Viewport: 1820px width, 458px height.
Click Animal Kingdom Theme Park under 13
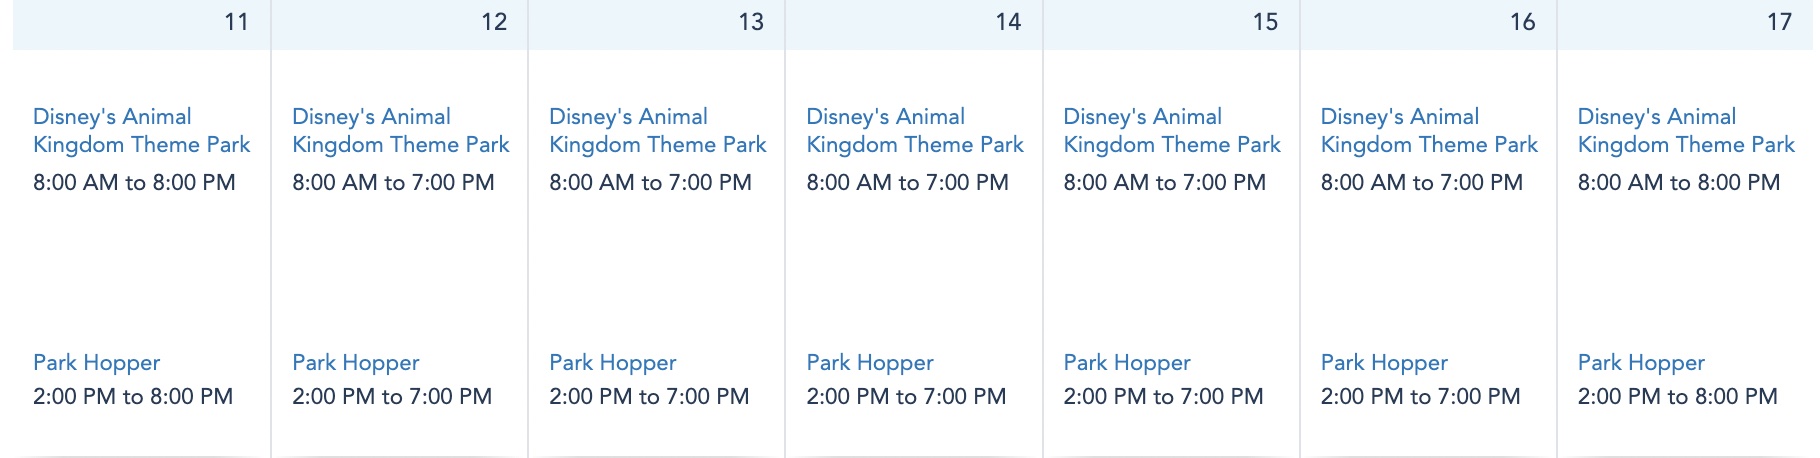(x=657, y=131)
